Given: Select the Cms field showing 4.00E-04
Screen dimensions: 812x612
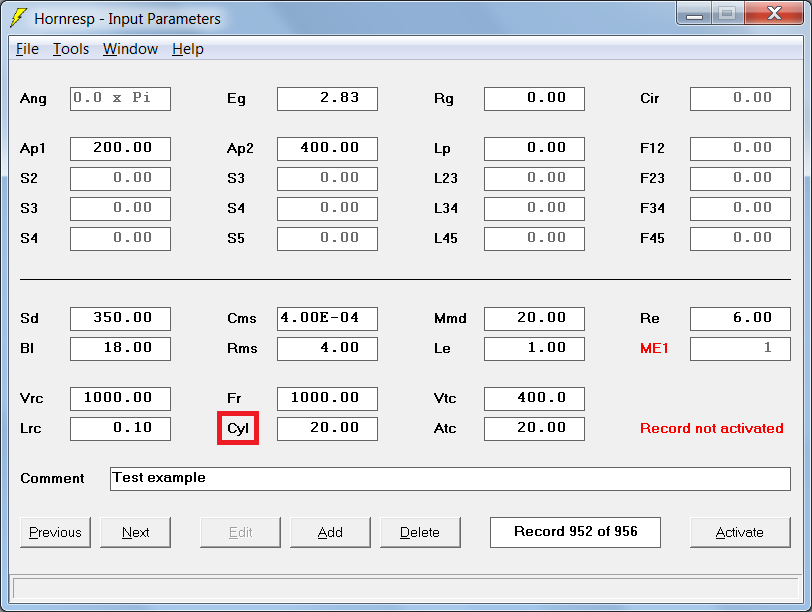Looking at the screenshot, I should pyautogui.click(x=327, y=318).
